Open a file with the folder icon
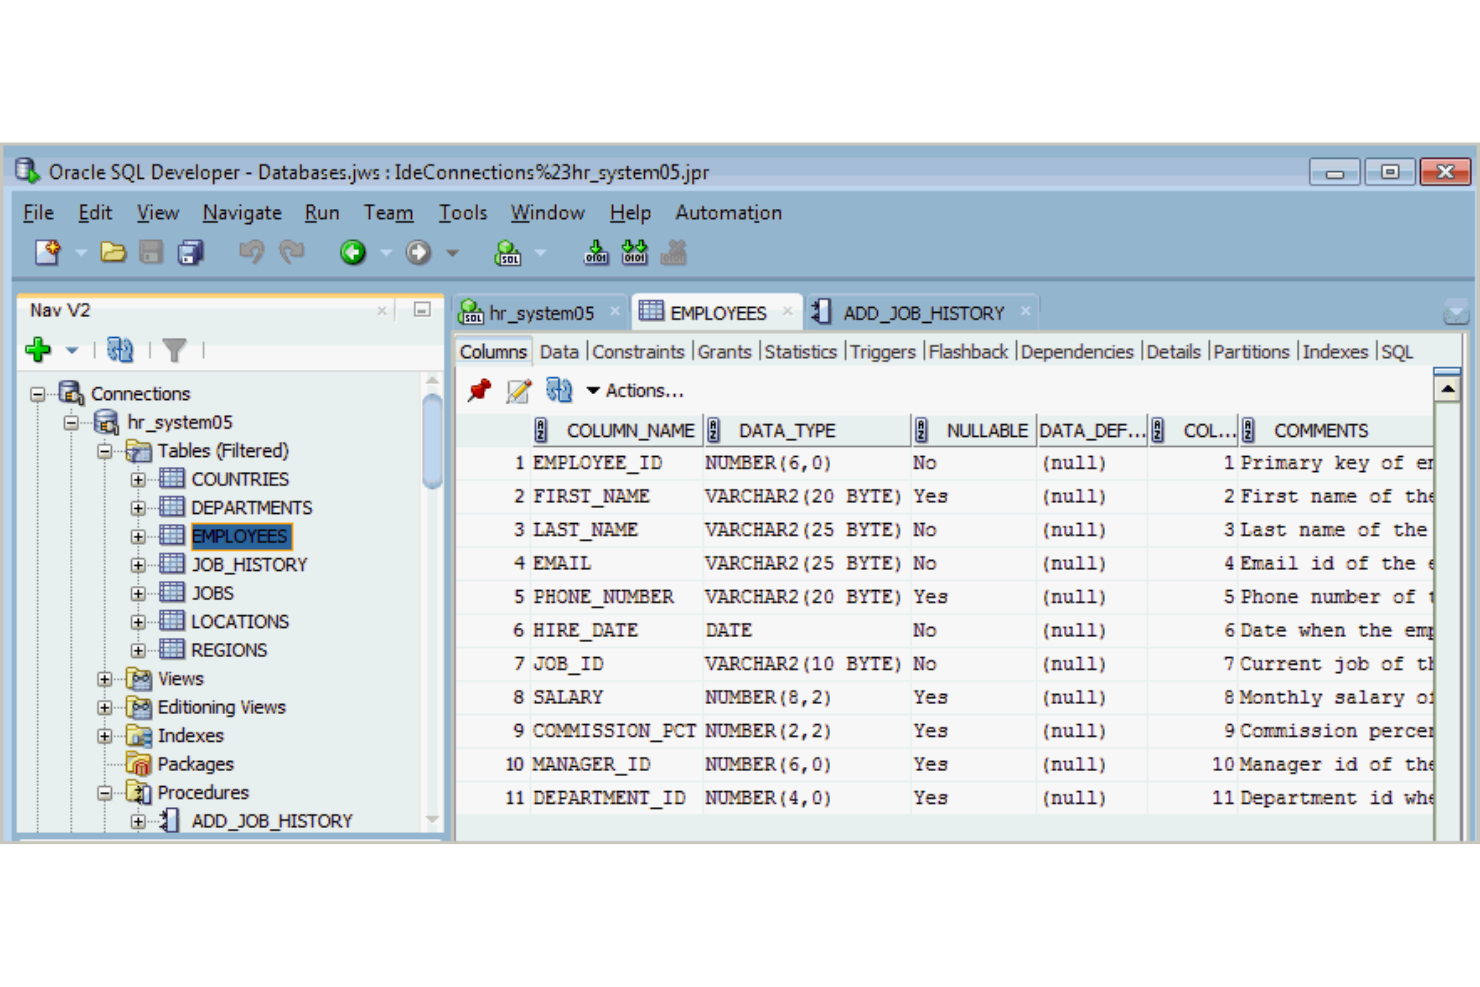1480x987 pixels. 113,252
